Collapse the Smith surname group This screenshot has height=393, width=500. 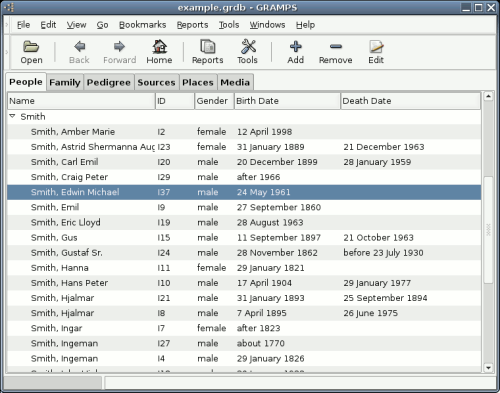(13, 116)
